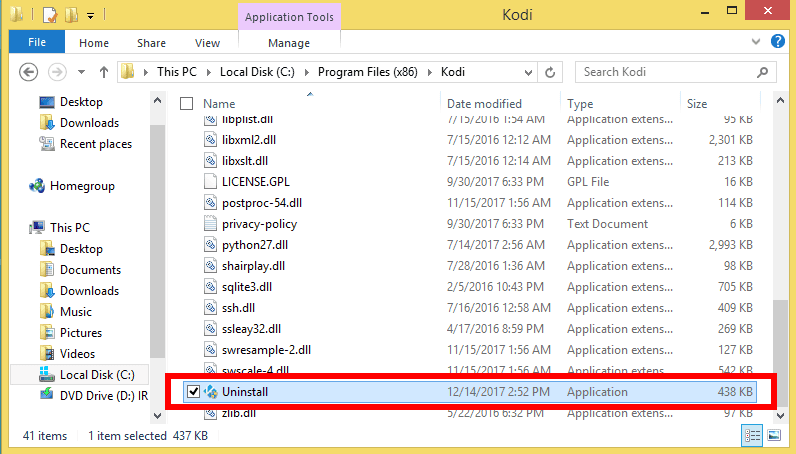Toggle the select all checkbox

187,104
